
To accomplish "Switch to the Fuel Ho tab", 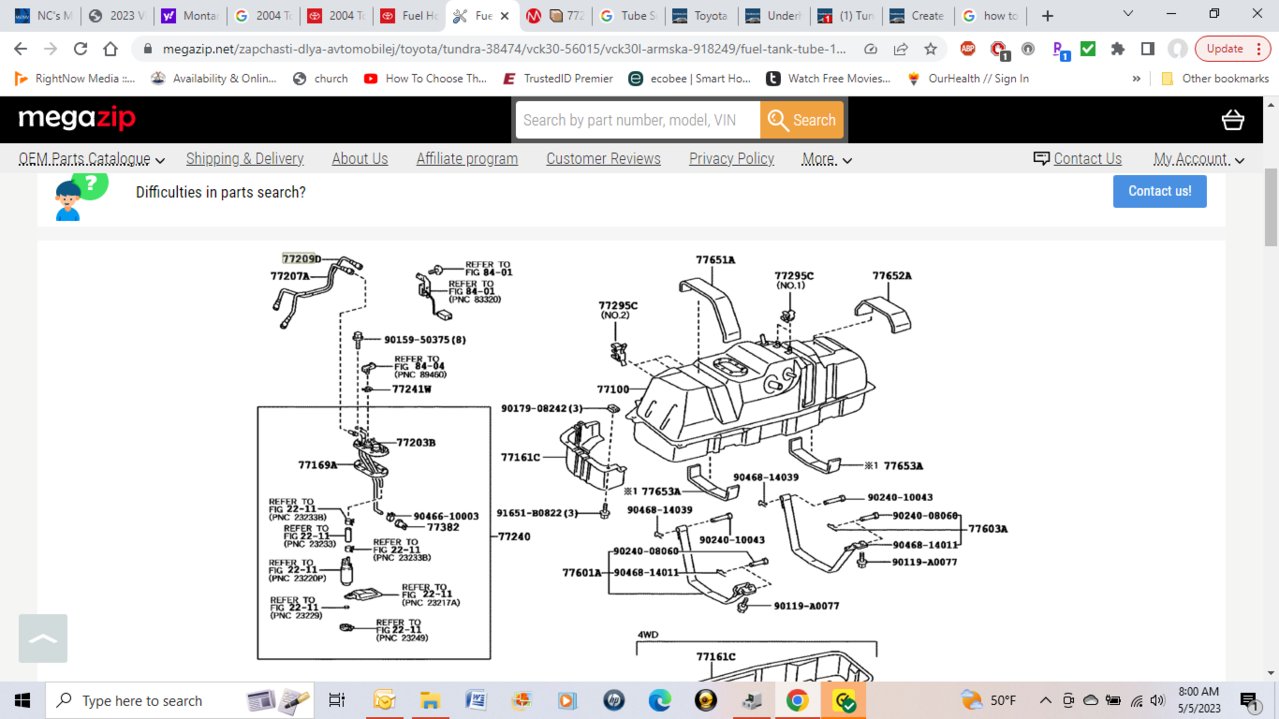I will [409, 16].
